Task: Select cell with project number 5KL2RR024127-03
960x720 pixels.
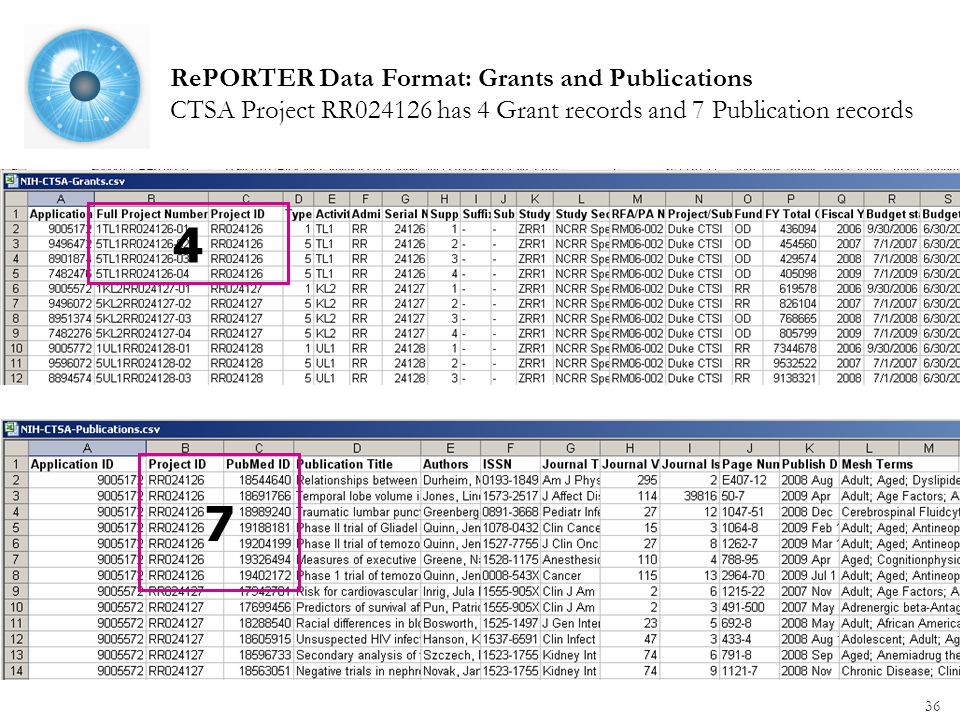Action: [x=151, y=318]
